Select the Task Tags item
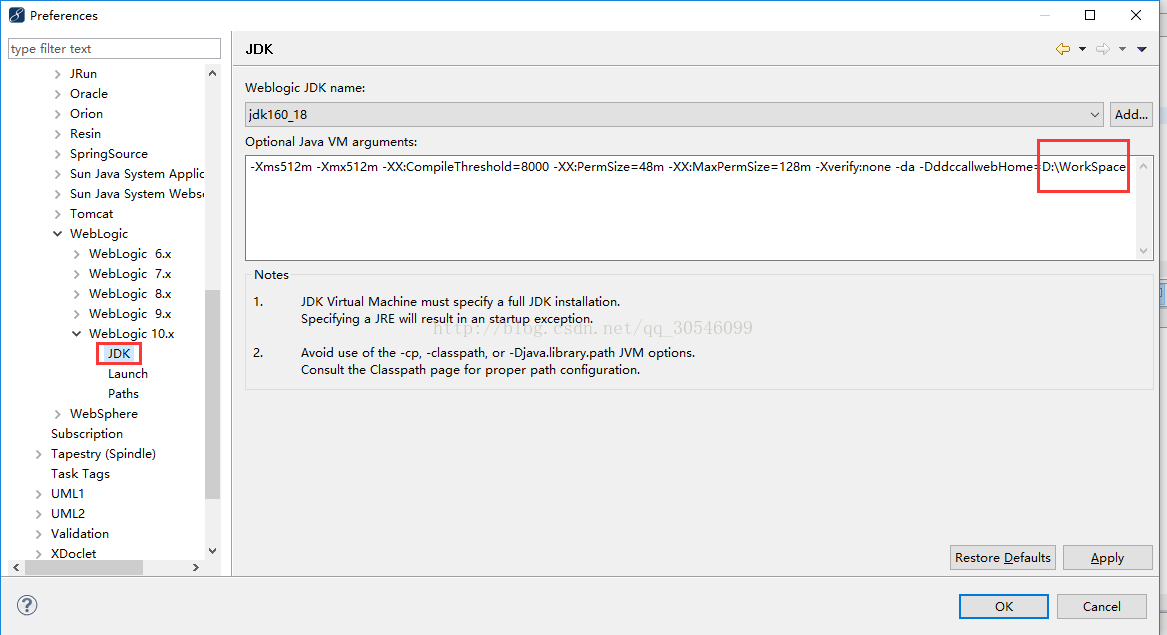Viewport: 1167px width, 635px height. pos(80,474)
